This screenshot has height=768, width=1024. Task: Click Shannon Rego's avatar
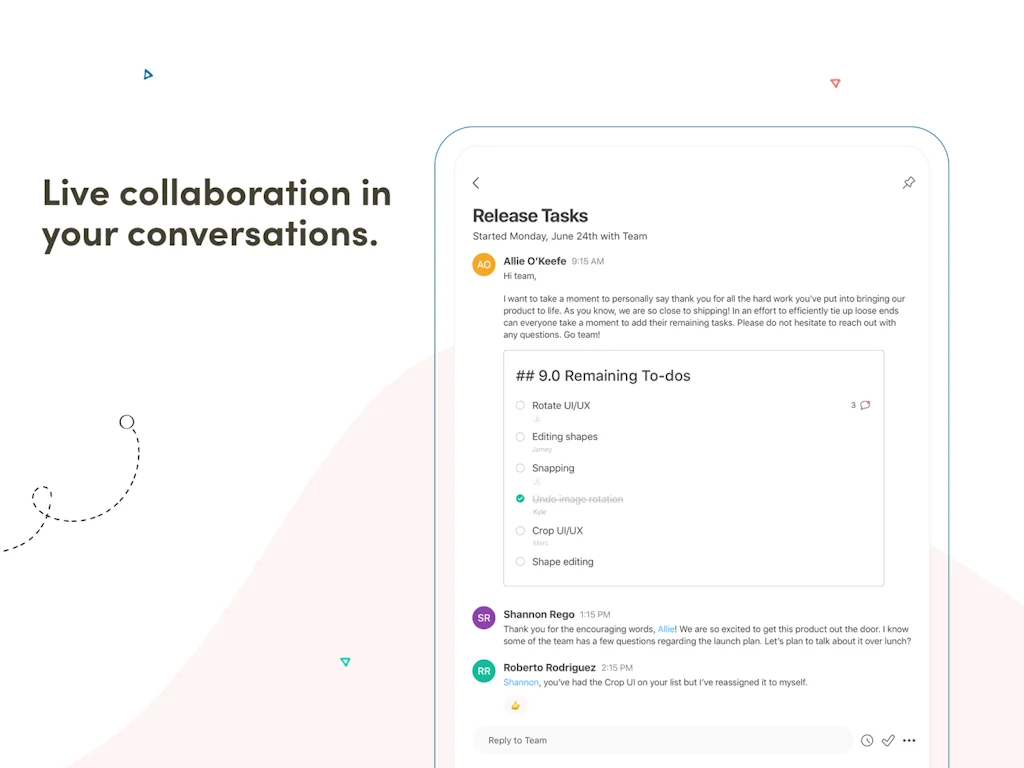click(x=483, y=617)
